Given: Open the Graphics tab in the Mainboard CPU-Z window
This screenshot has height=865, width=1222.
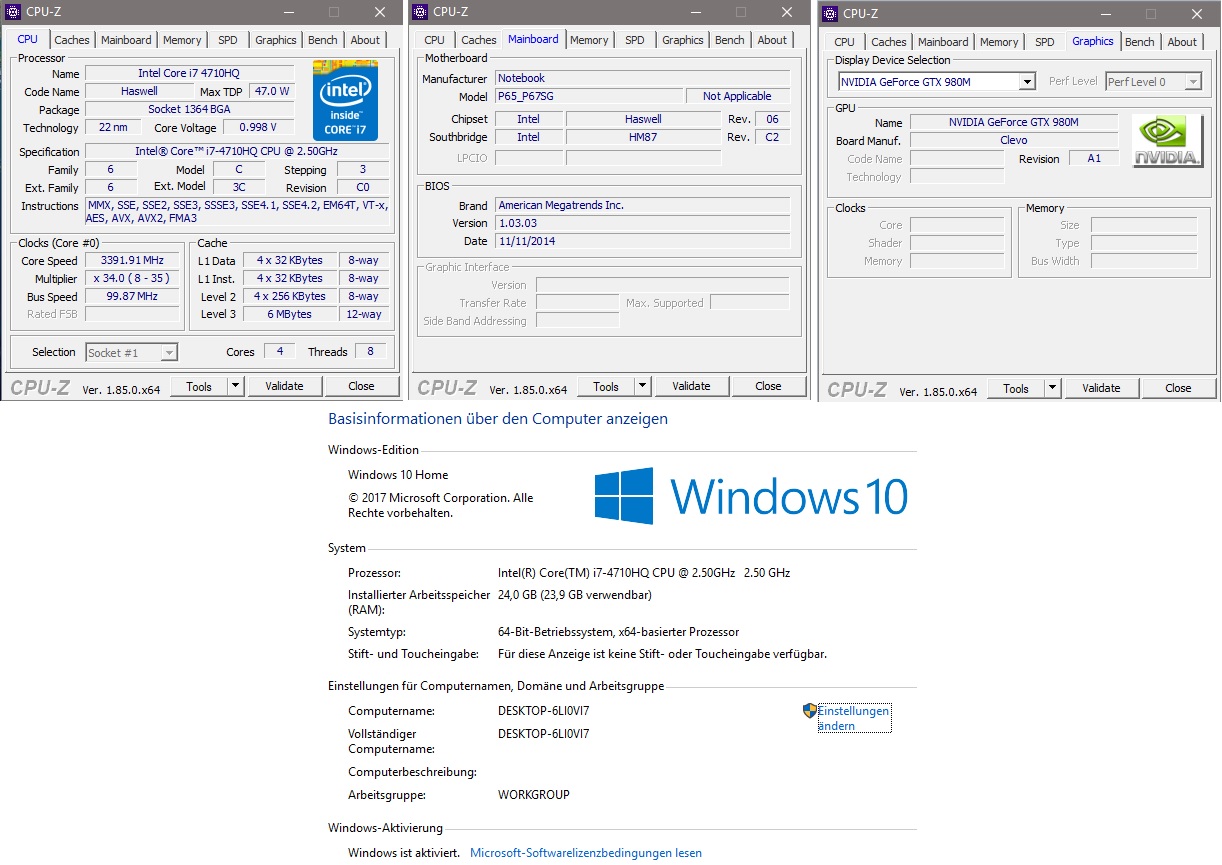Looking at the screenshot, I should [683, 40].
